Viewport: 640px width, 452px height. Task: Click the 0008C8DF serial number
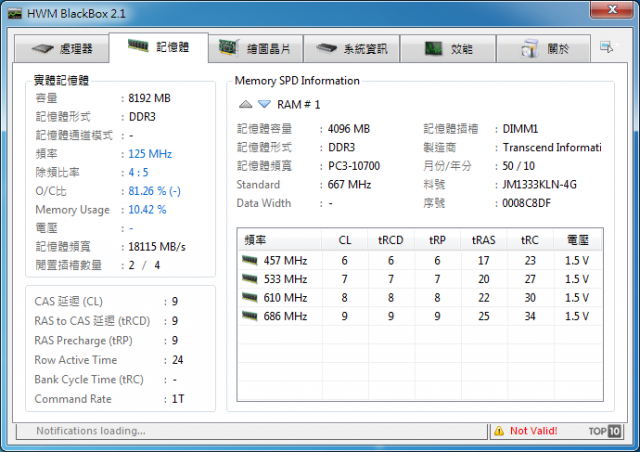pos(527,203)
